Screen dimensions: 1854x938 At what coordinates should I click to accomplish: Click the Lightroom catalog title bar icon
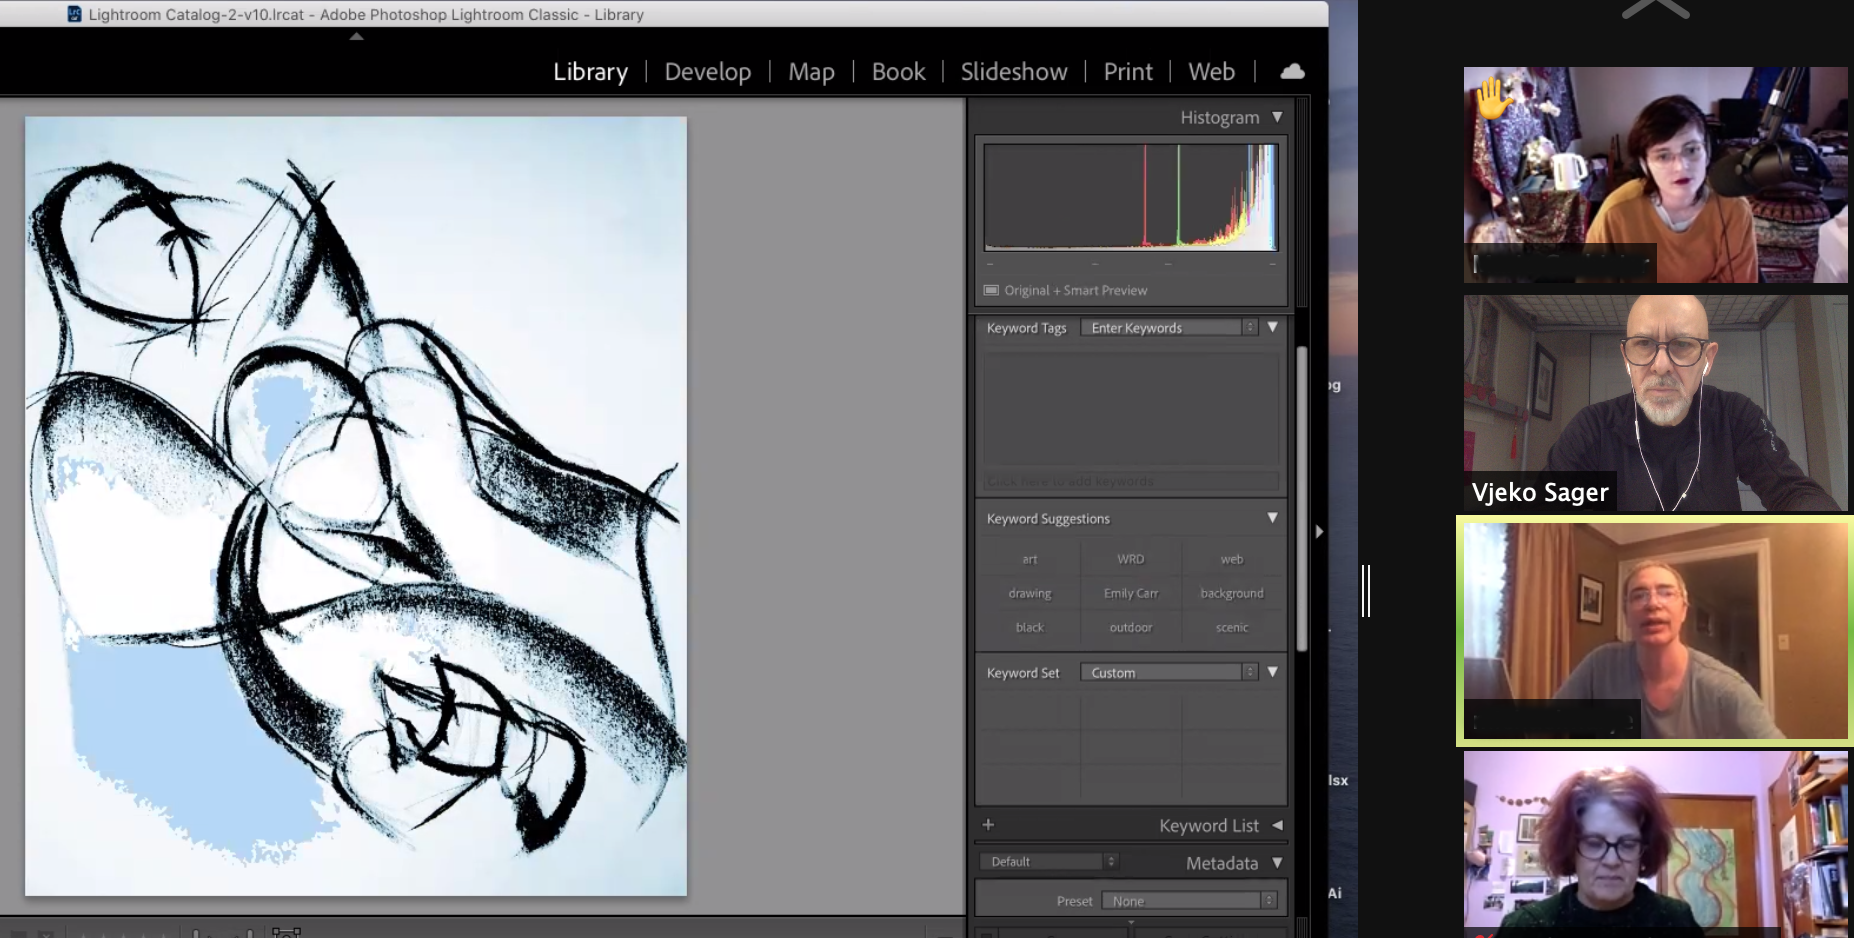74,14
